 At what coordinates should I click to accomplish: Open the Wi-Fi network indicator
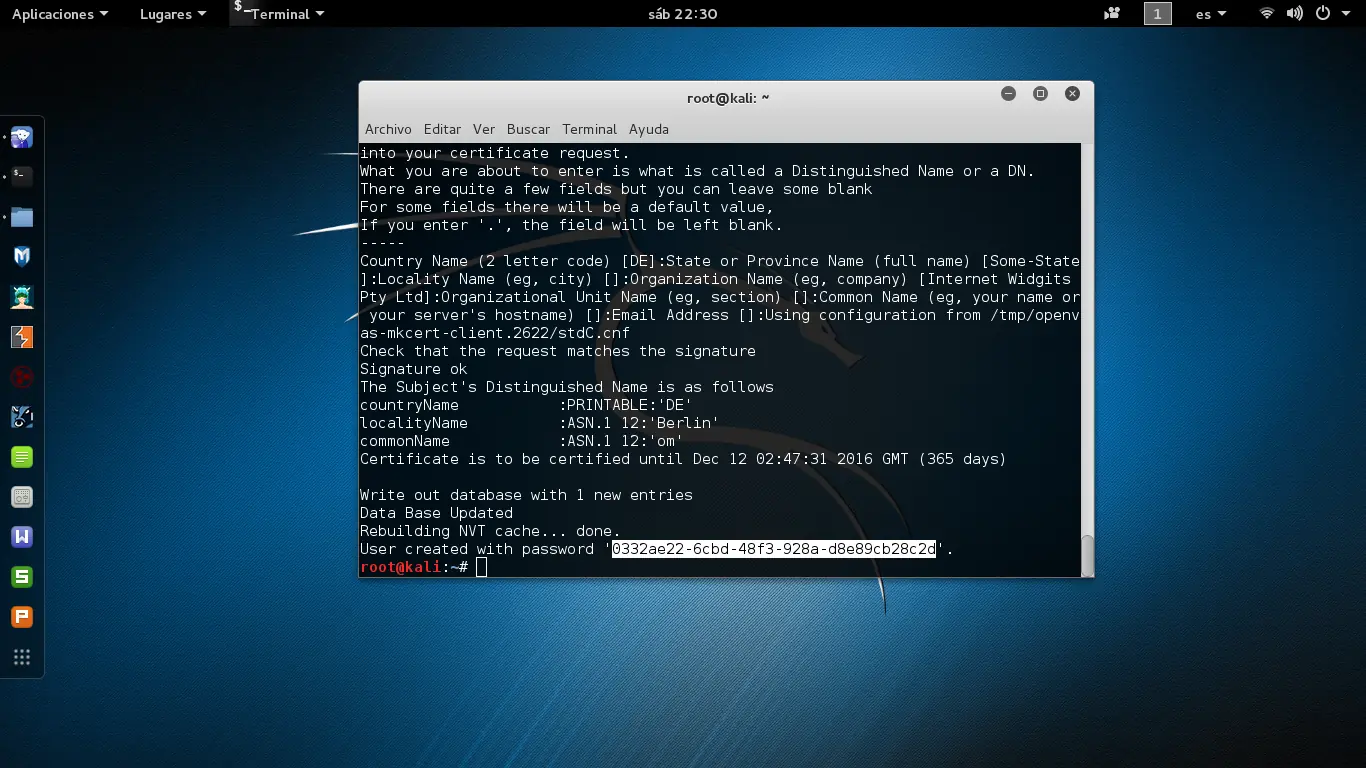tap(1267, 14)
